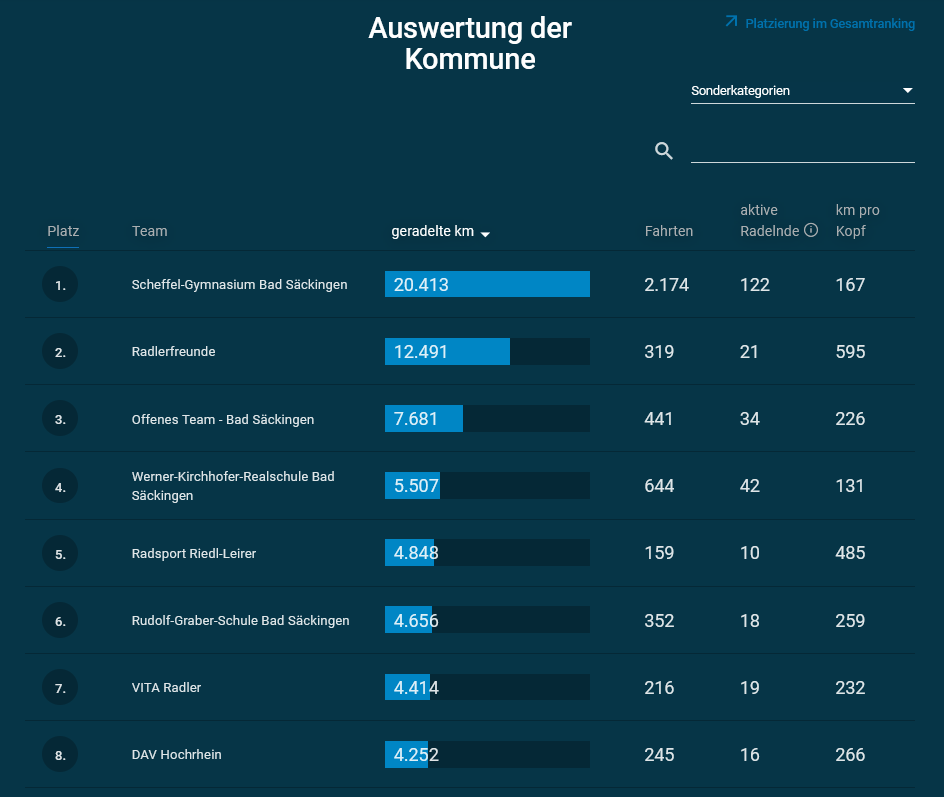Open the Sonderkategorien dropdown
944x797 pixels.
coord(802,91)
